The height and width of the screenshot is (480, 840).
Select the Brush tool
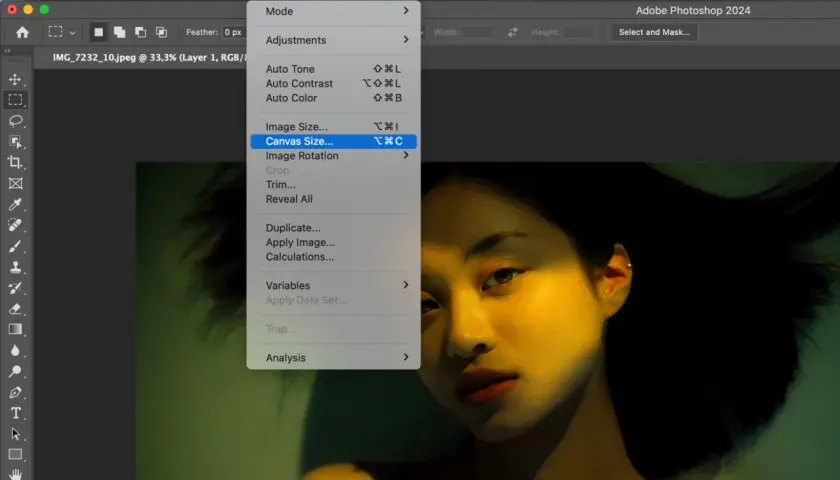(x=15, y=246)
